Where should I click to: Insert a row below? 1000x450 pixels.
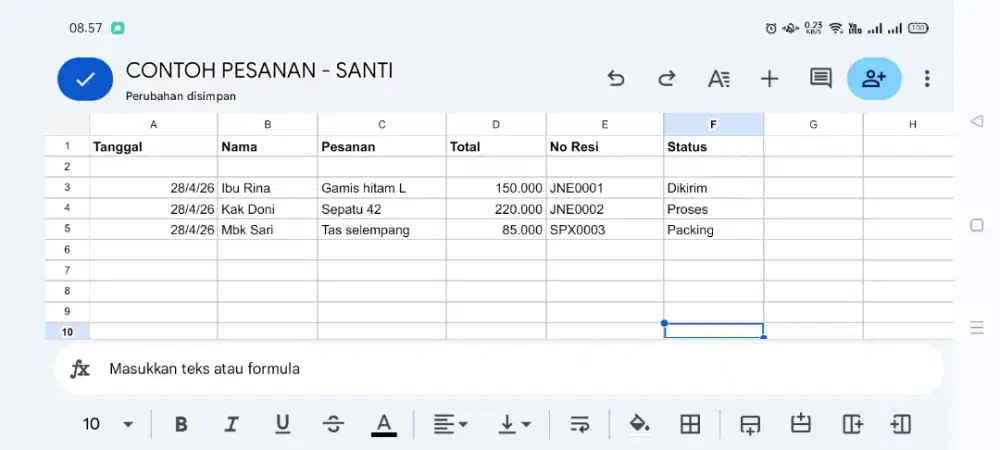click(750, 425)
